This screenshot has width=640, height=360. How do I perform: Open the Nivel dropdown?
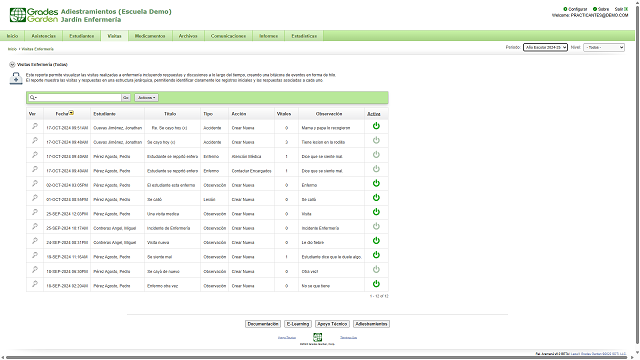click(x=604, y=47)
